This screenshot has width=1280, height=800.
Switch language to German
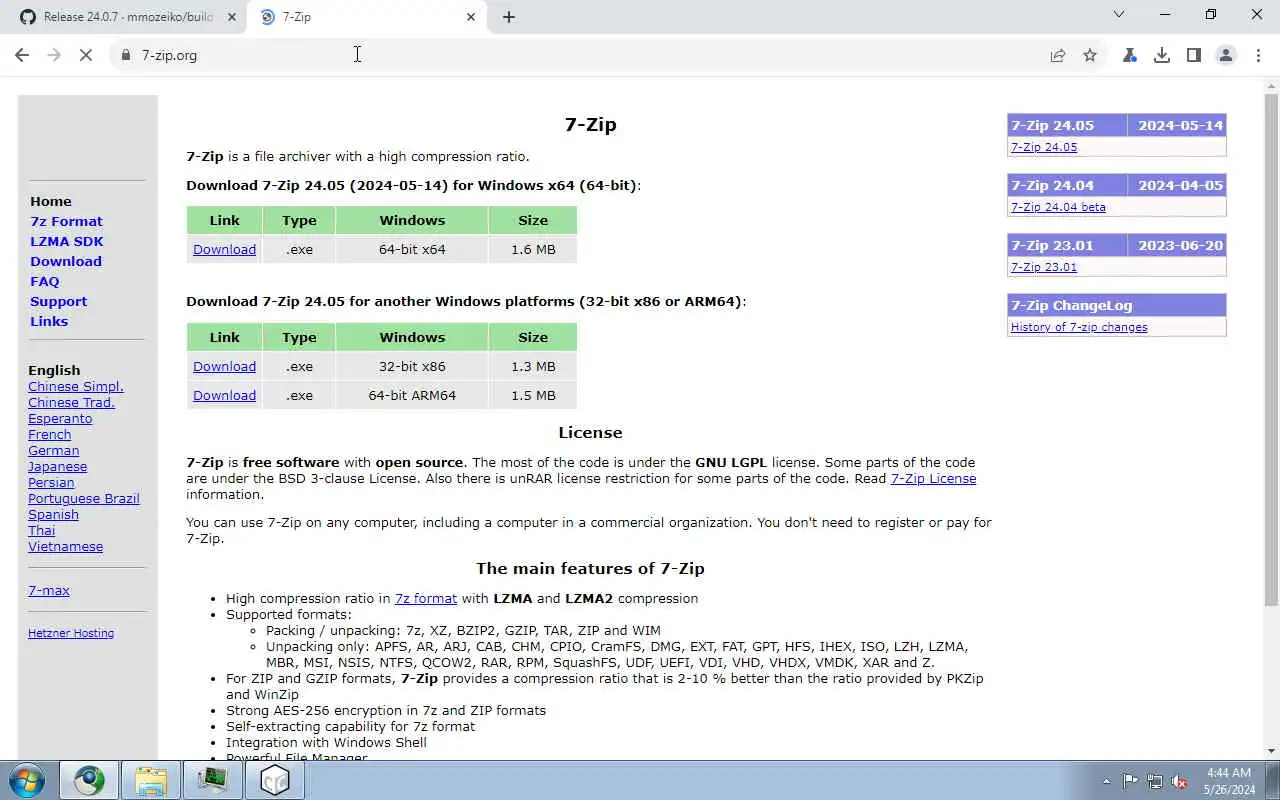coord(54,450)
